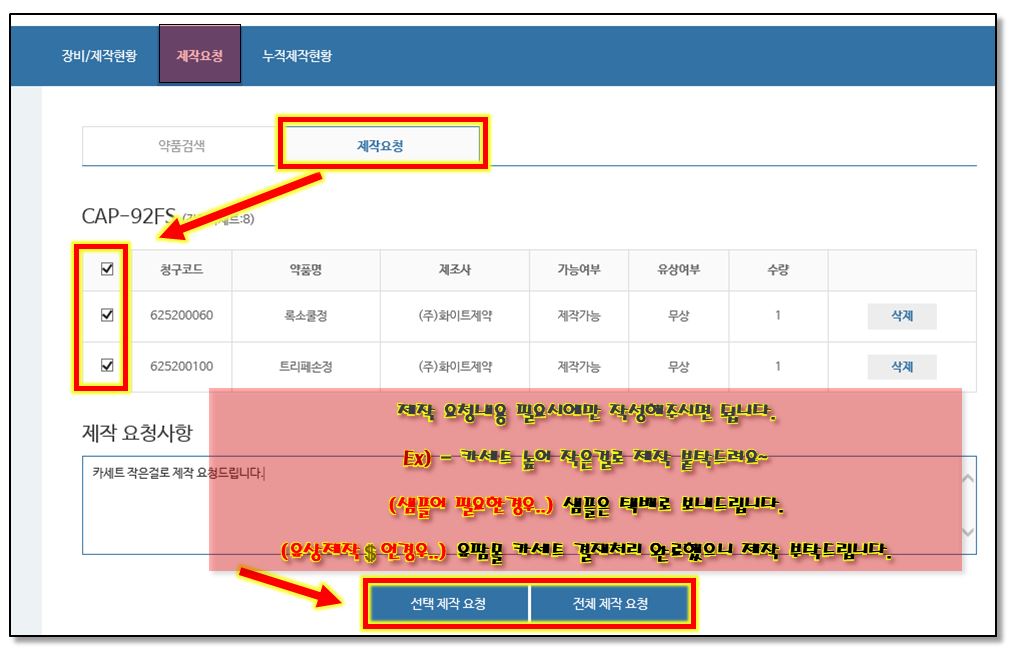
Task: Select the 제작요청 sub-tab
Action: [381, 146]
